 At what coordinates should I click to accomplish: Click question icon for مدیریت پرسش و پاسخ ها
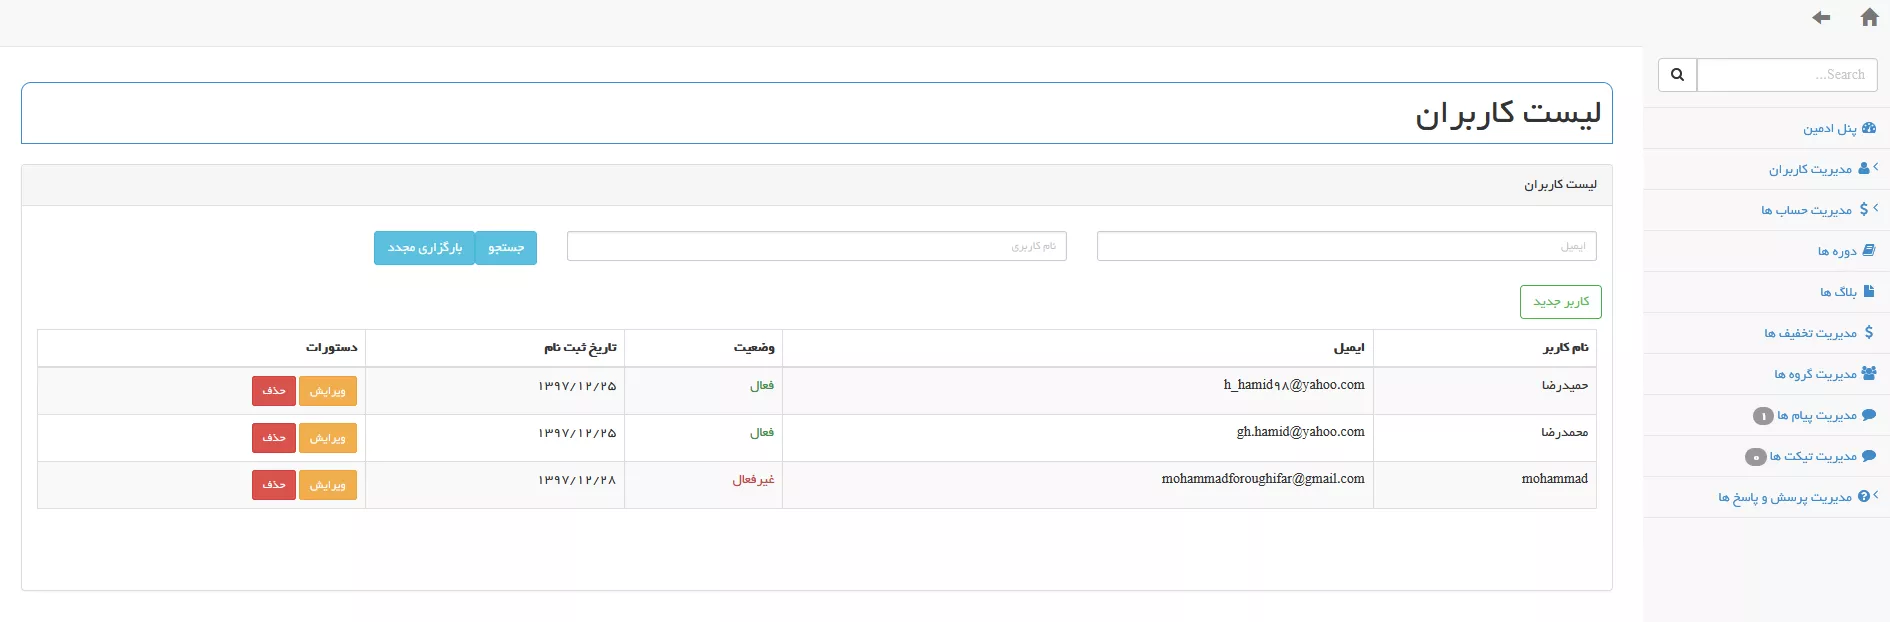pos(1864,497)
